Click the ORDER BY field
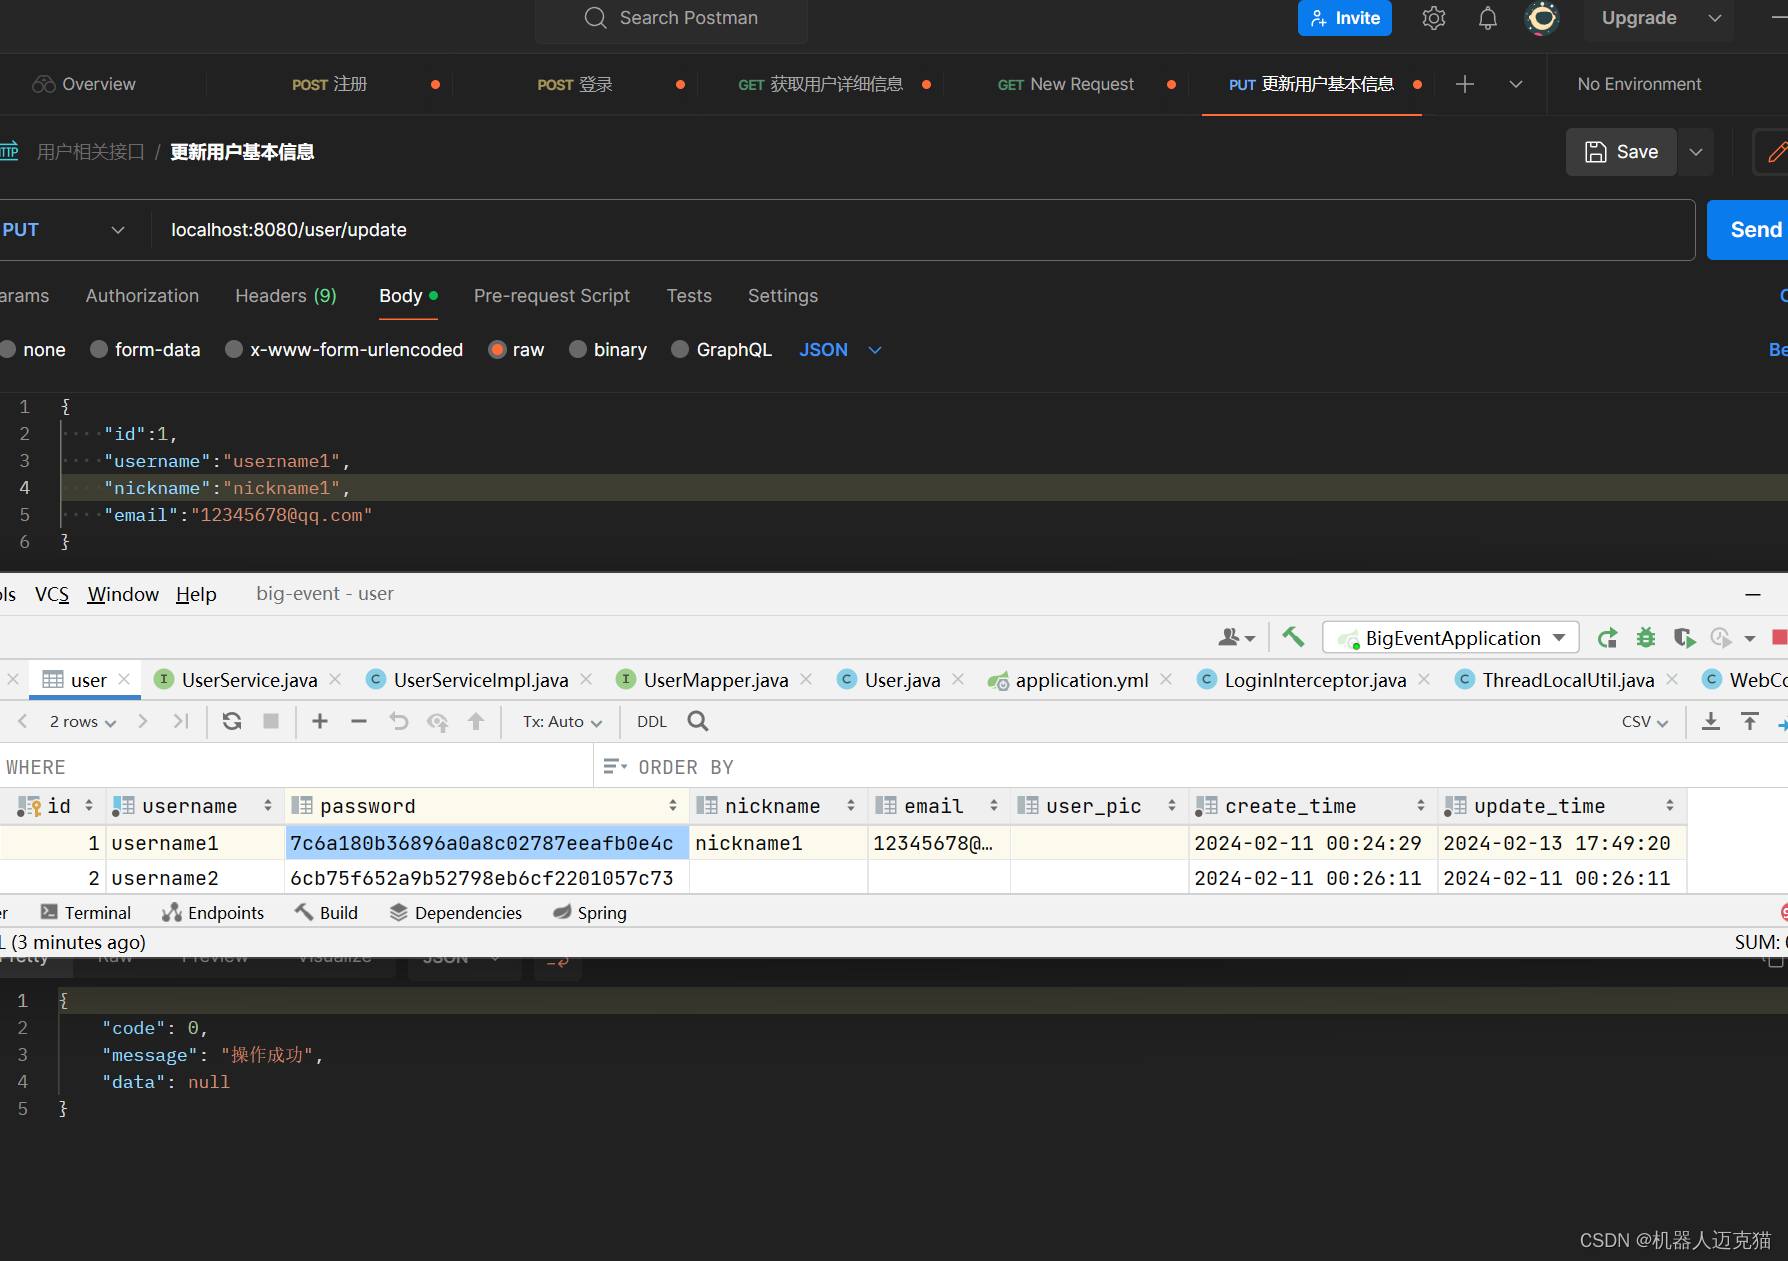The height and width of the screenshot is (1261, 1788). pyautogui.click(x=1190, y=767)
